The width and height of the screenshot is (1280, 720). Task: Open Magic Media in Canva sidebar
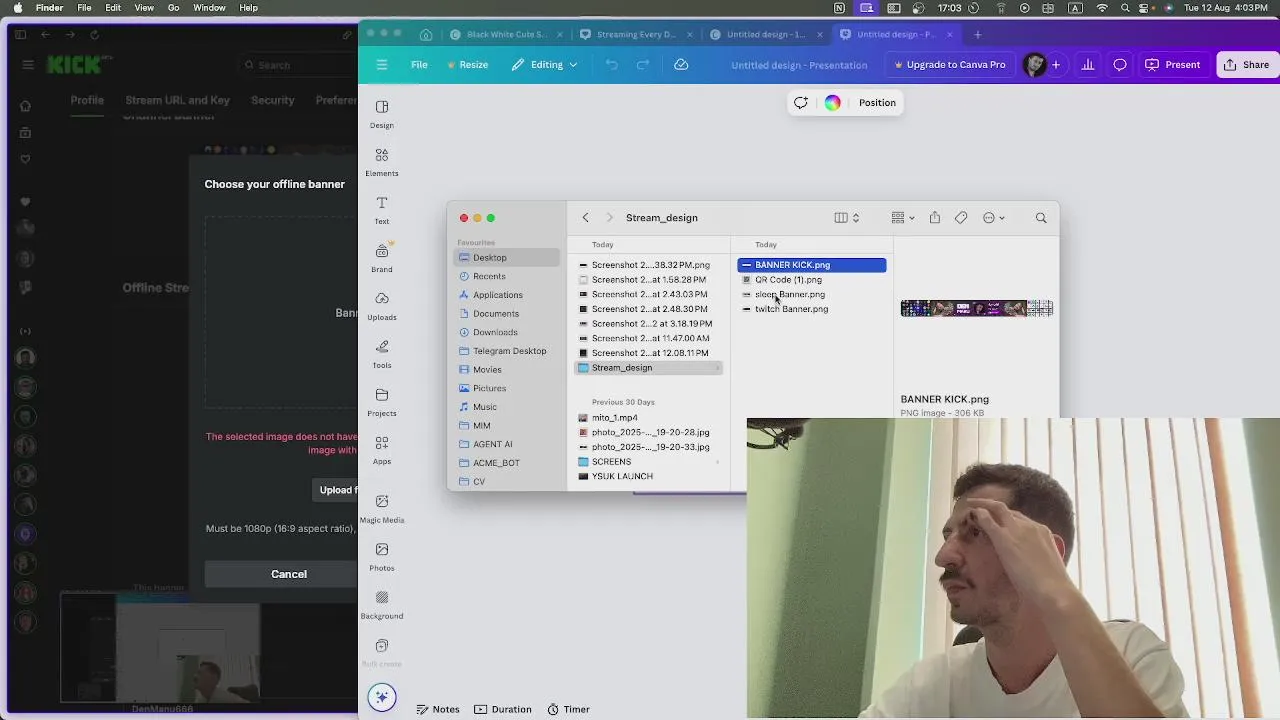(x=381, y=508)
